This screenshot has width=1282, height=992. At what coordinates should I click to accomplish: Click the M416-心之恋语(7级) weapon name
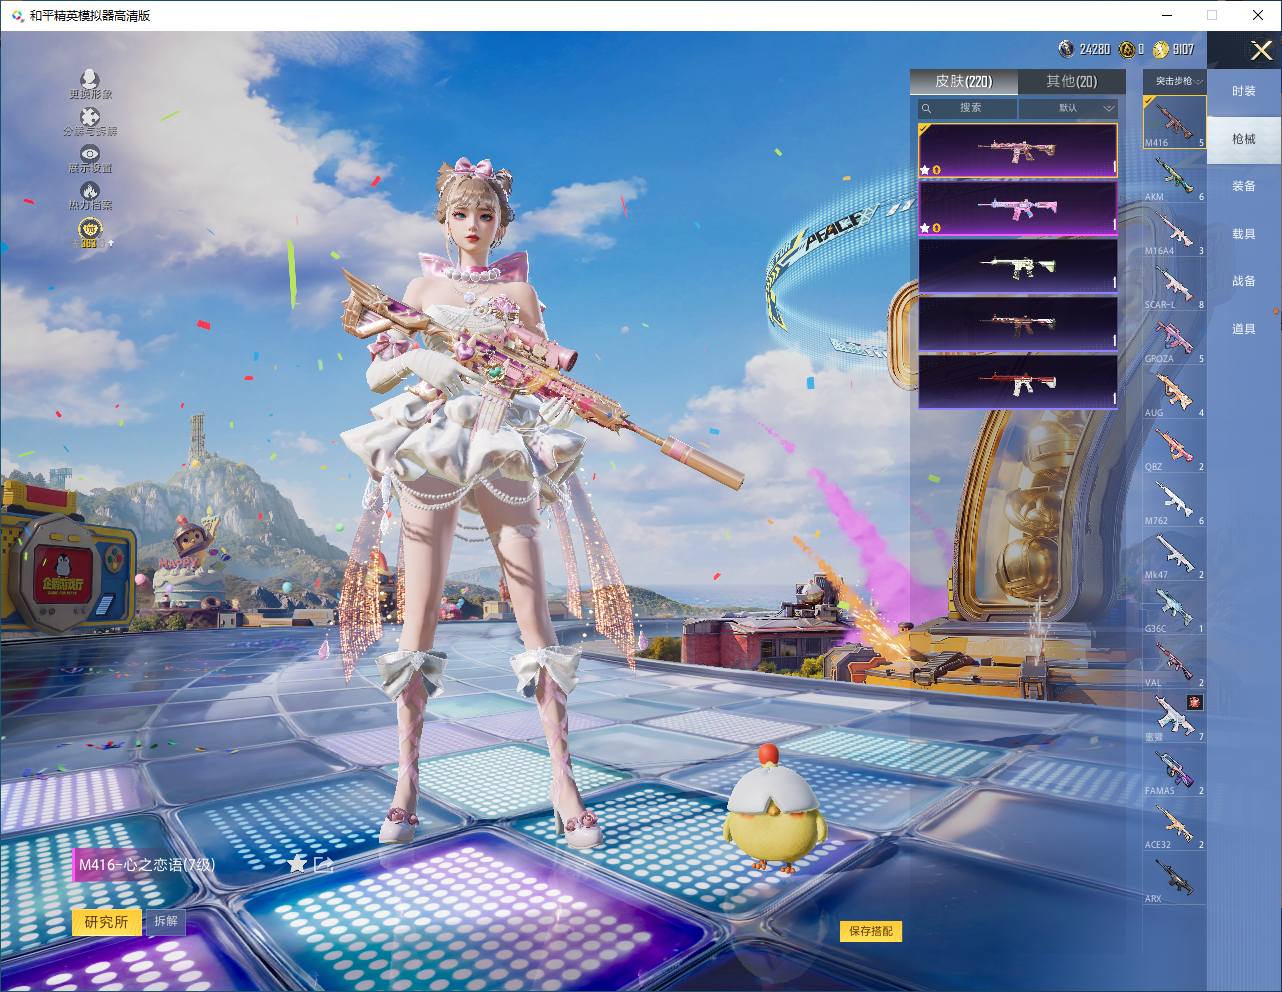coord(147,865)
